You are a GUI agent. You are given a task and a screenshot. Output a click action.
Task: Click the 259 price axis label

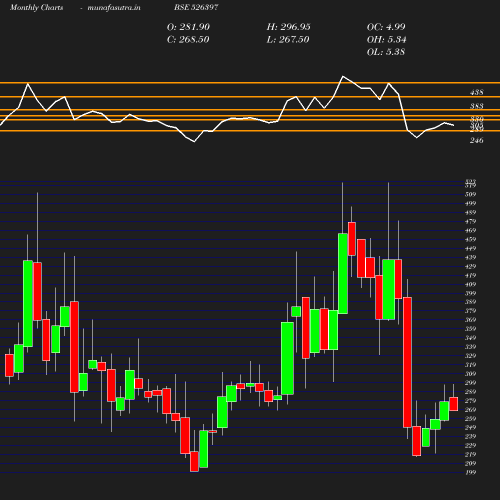471,419
